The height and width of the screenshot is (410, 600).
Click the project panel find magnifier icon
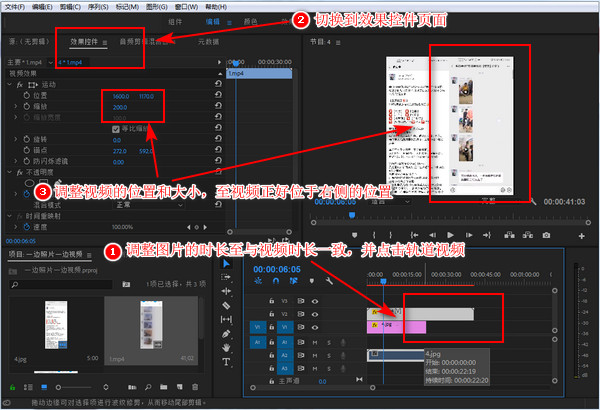[x=148, y=387]
